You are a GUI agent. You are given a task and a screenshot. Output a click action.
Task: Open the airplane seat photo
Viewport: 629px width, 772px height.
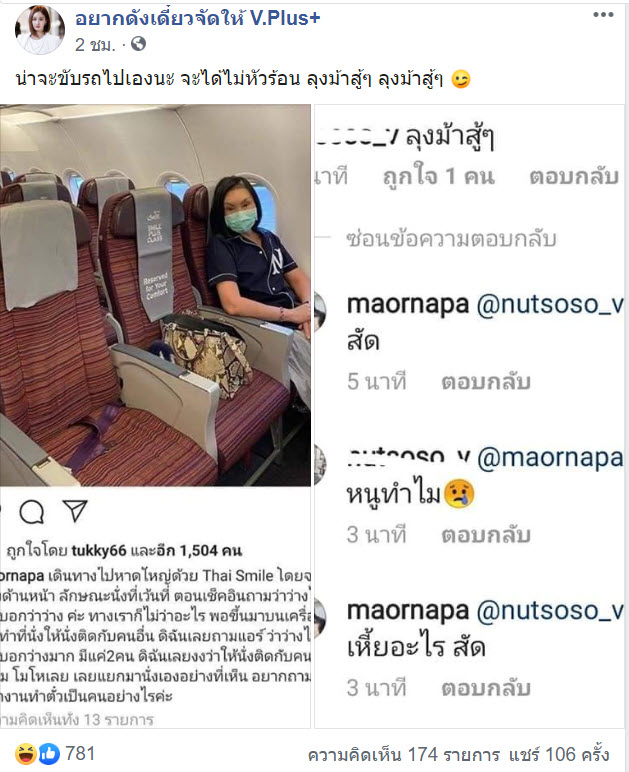click(x=155, y=295)
